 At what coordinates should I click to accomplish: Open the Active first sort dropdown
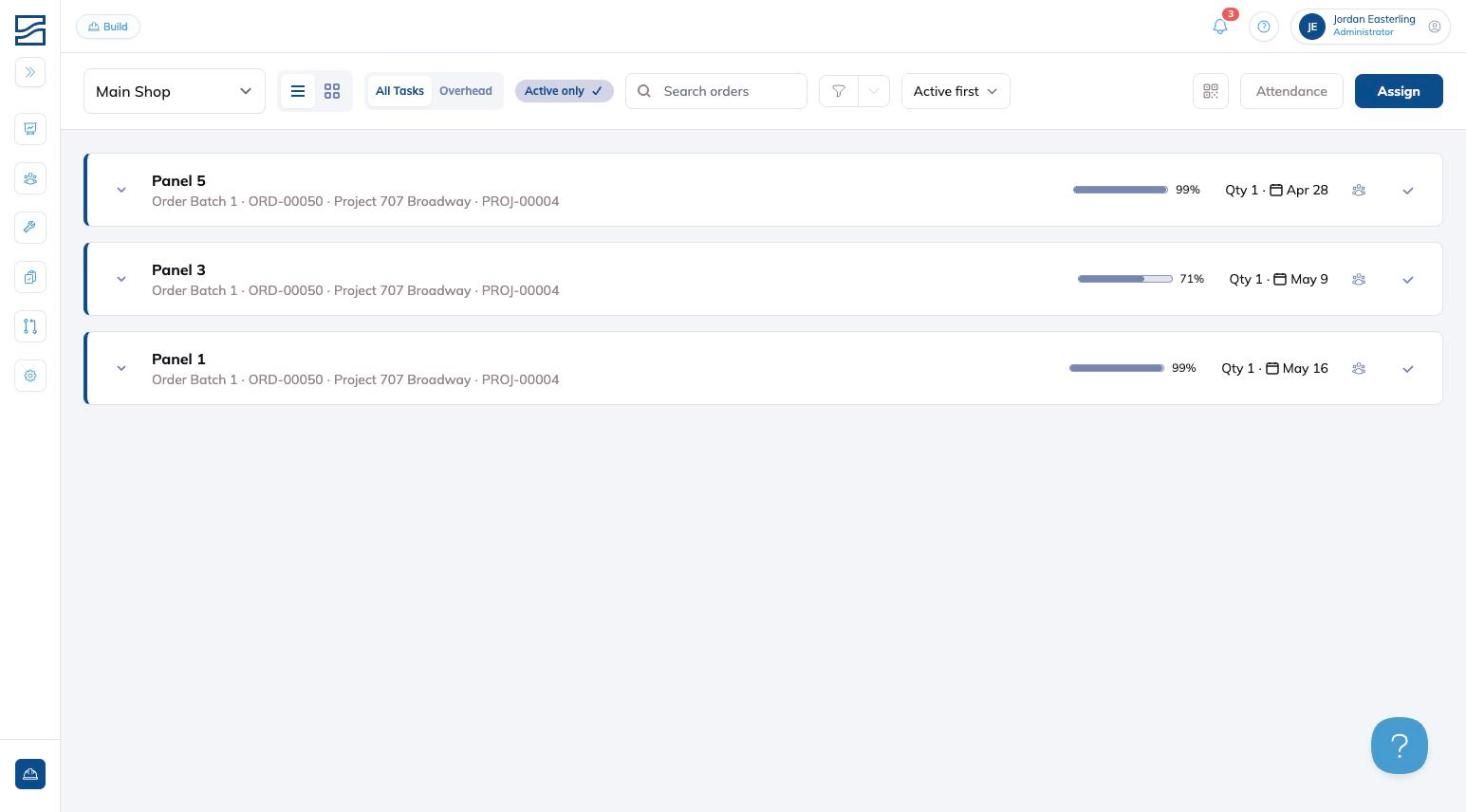click(956, 91)
